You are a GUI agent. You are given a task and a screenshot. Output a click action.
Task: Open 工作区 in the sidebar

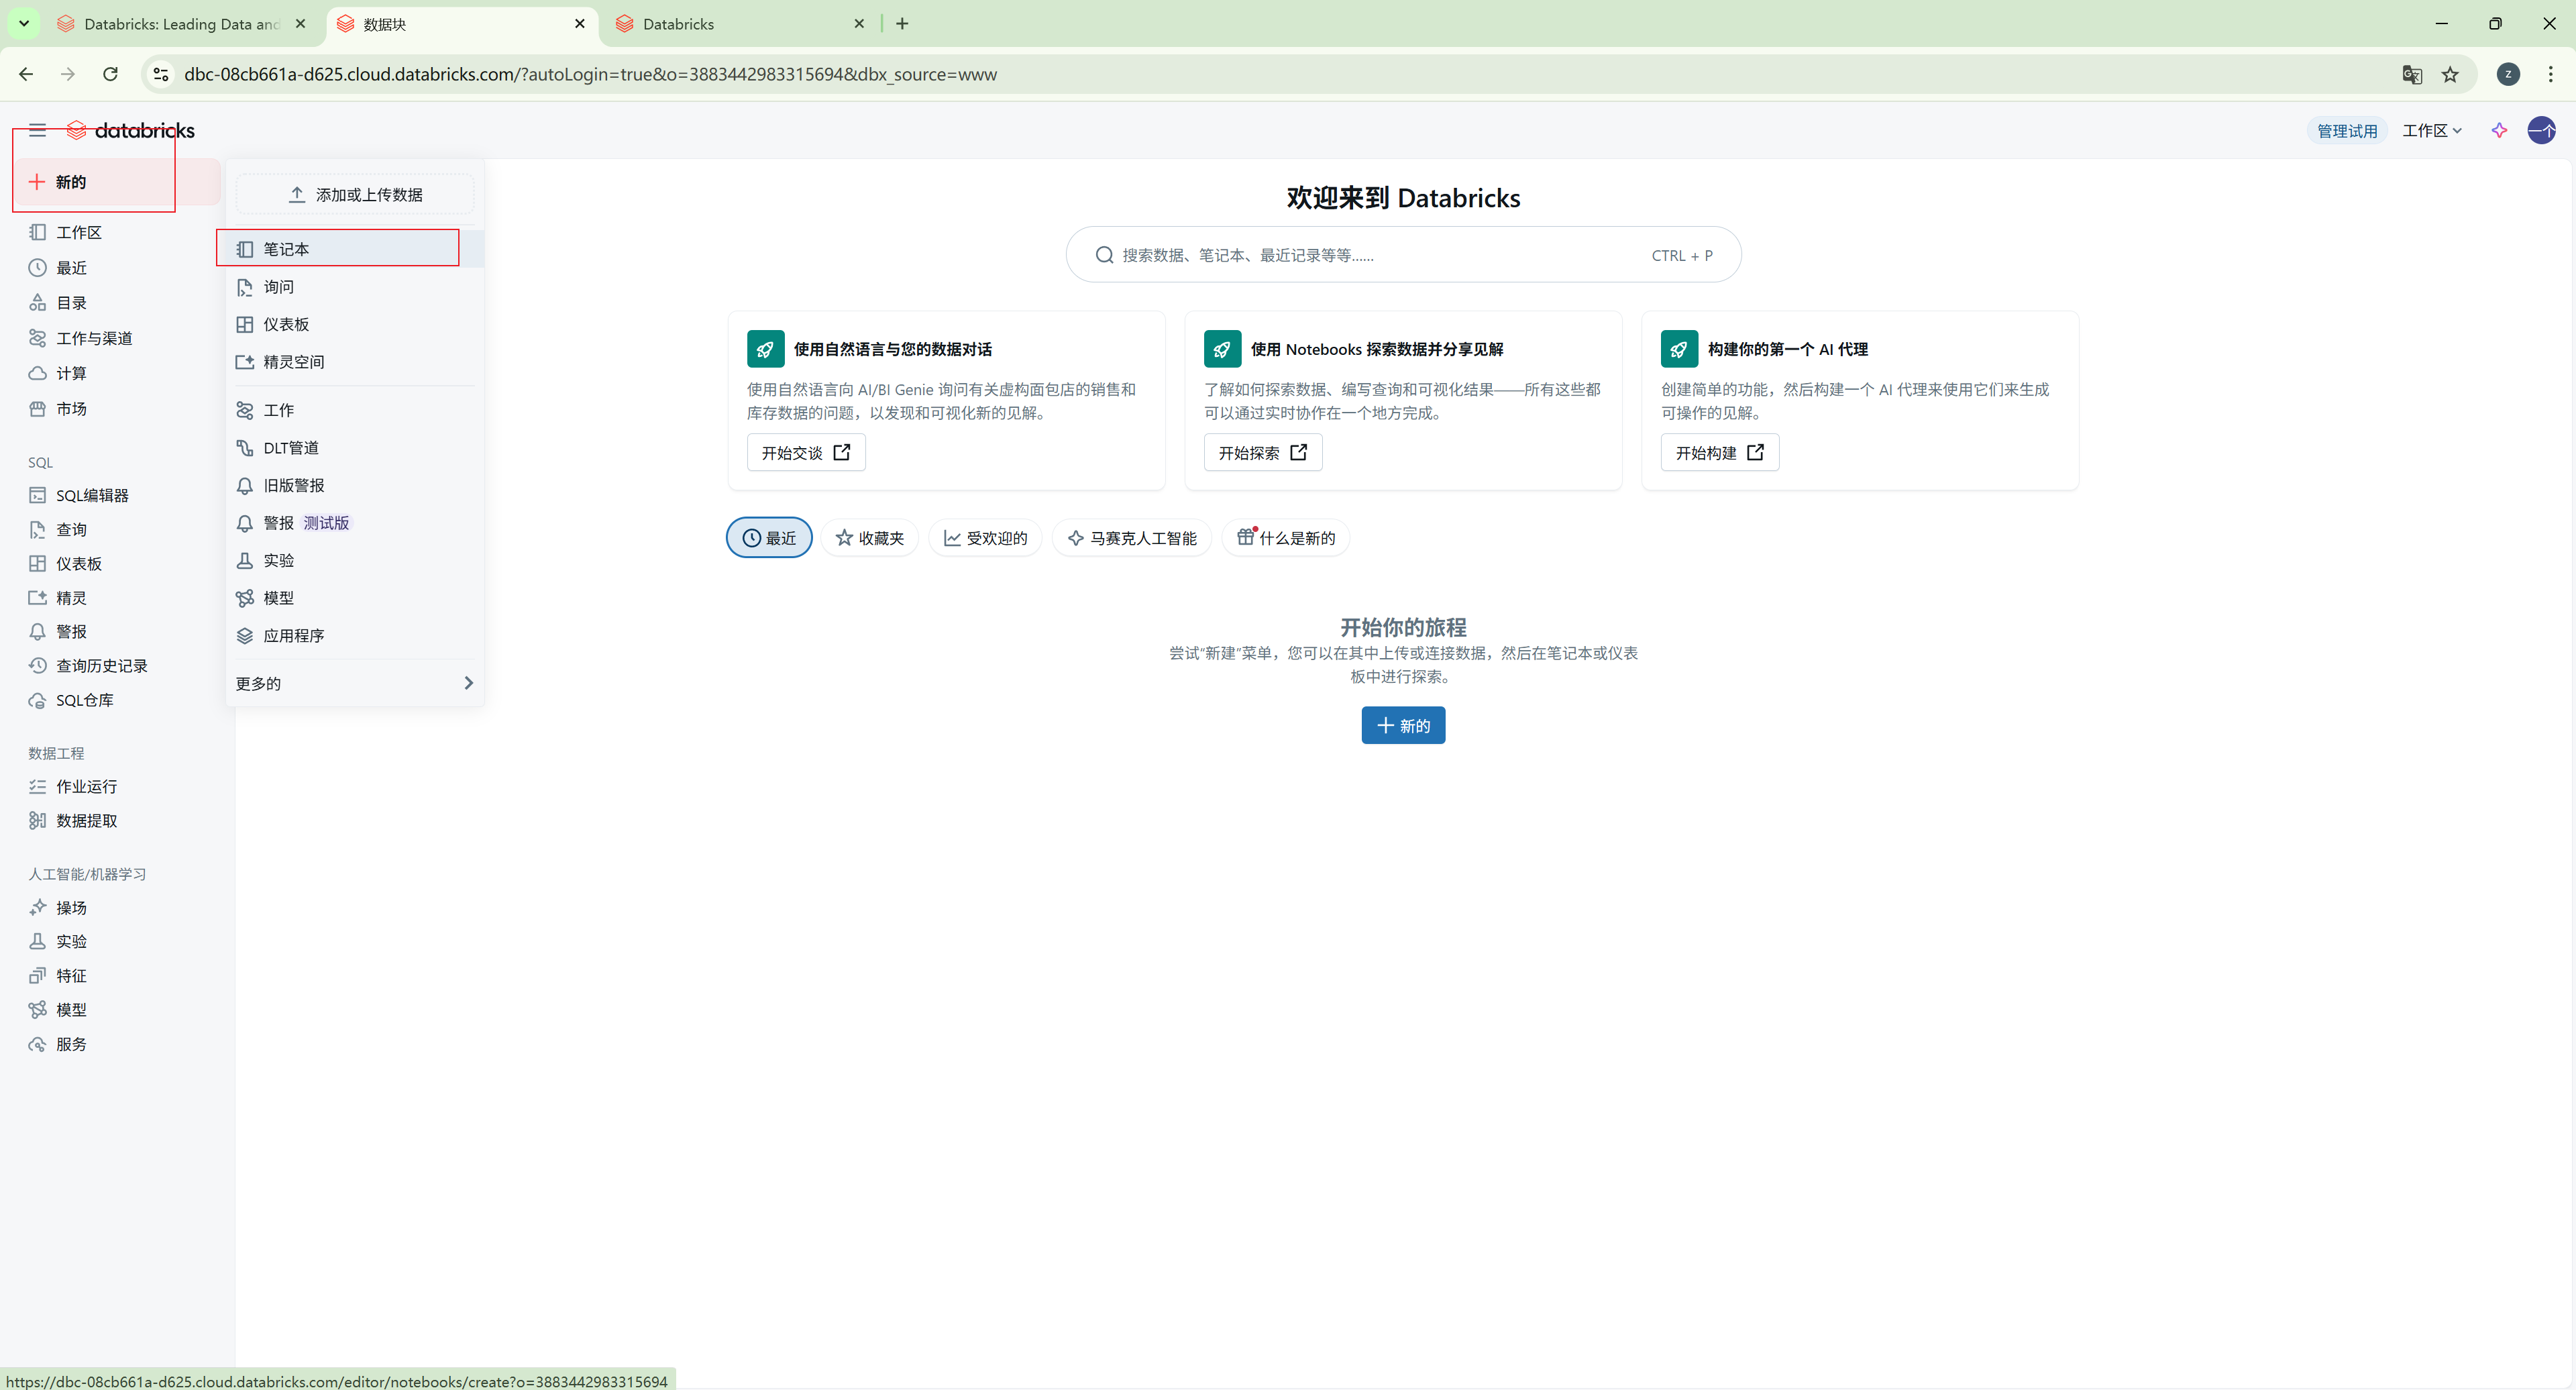[x=116, y=232]
